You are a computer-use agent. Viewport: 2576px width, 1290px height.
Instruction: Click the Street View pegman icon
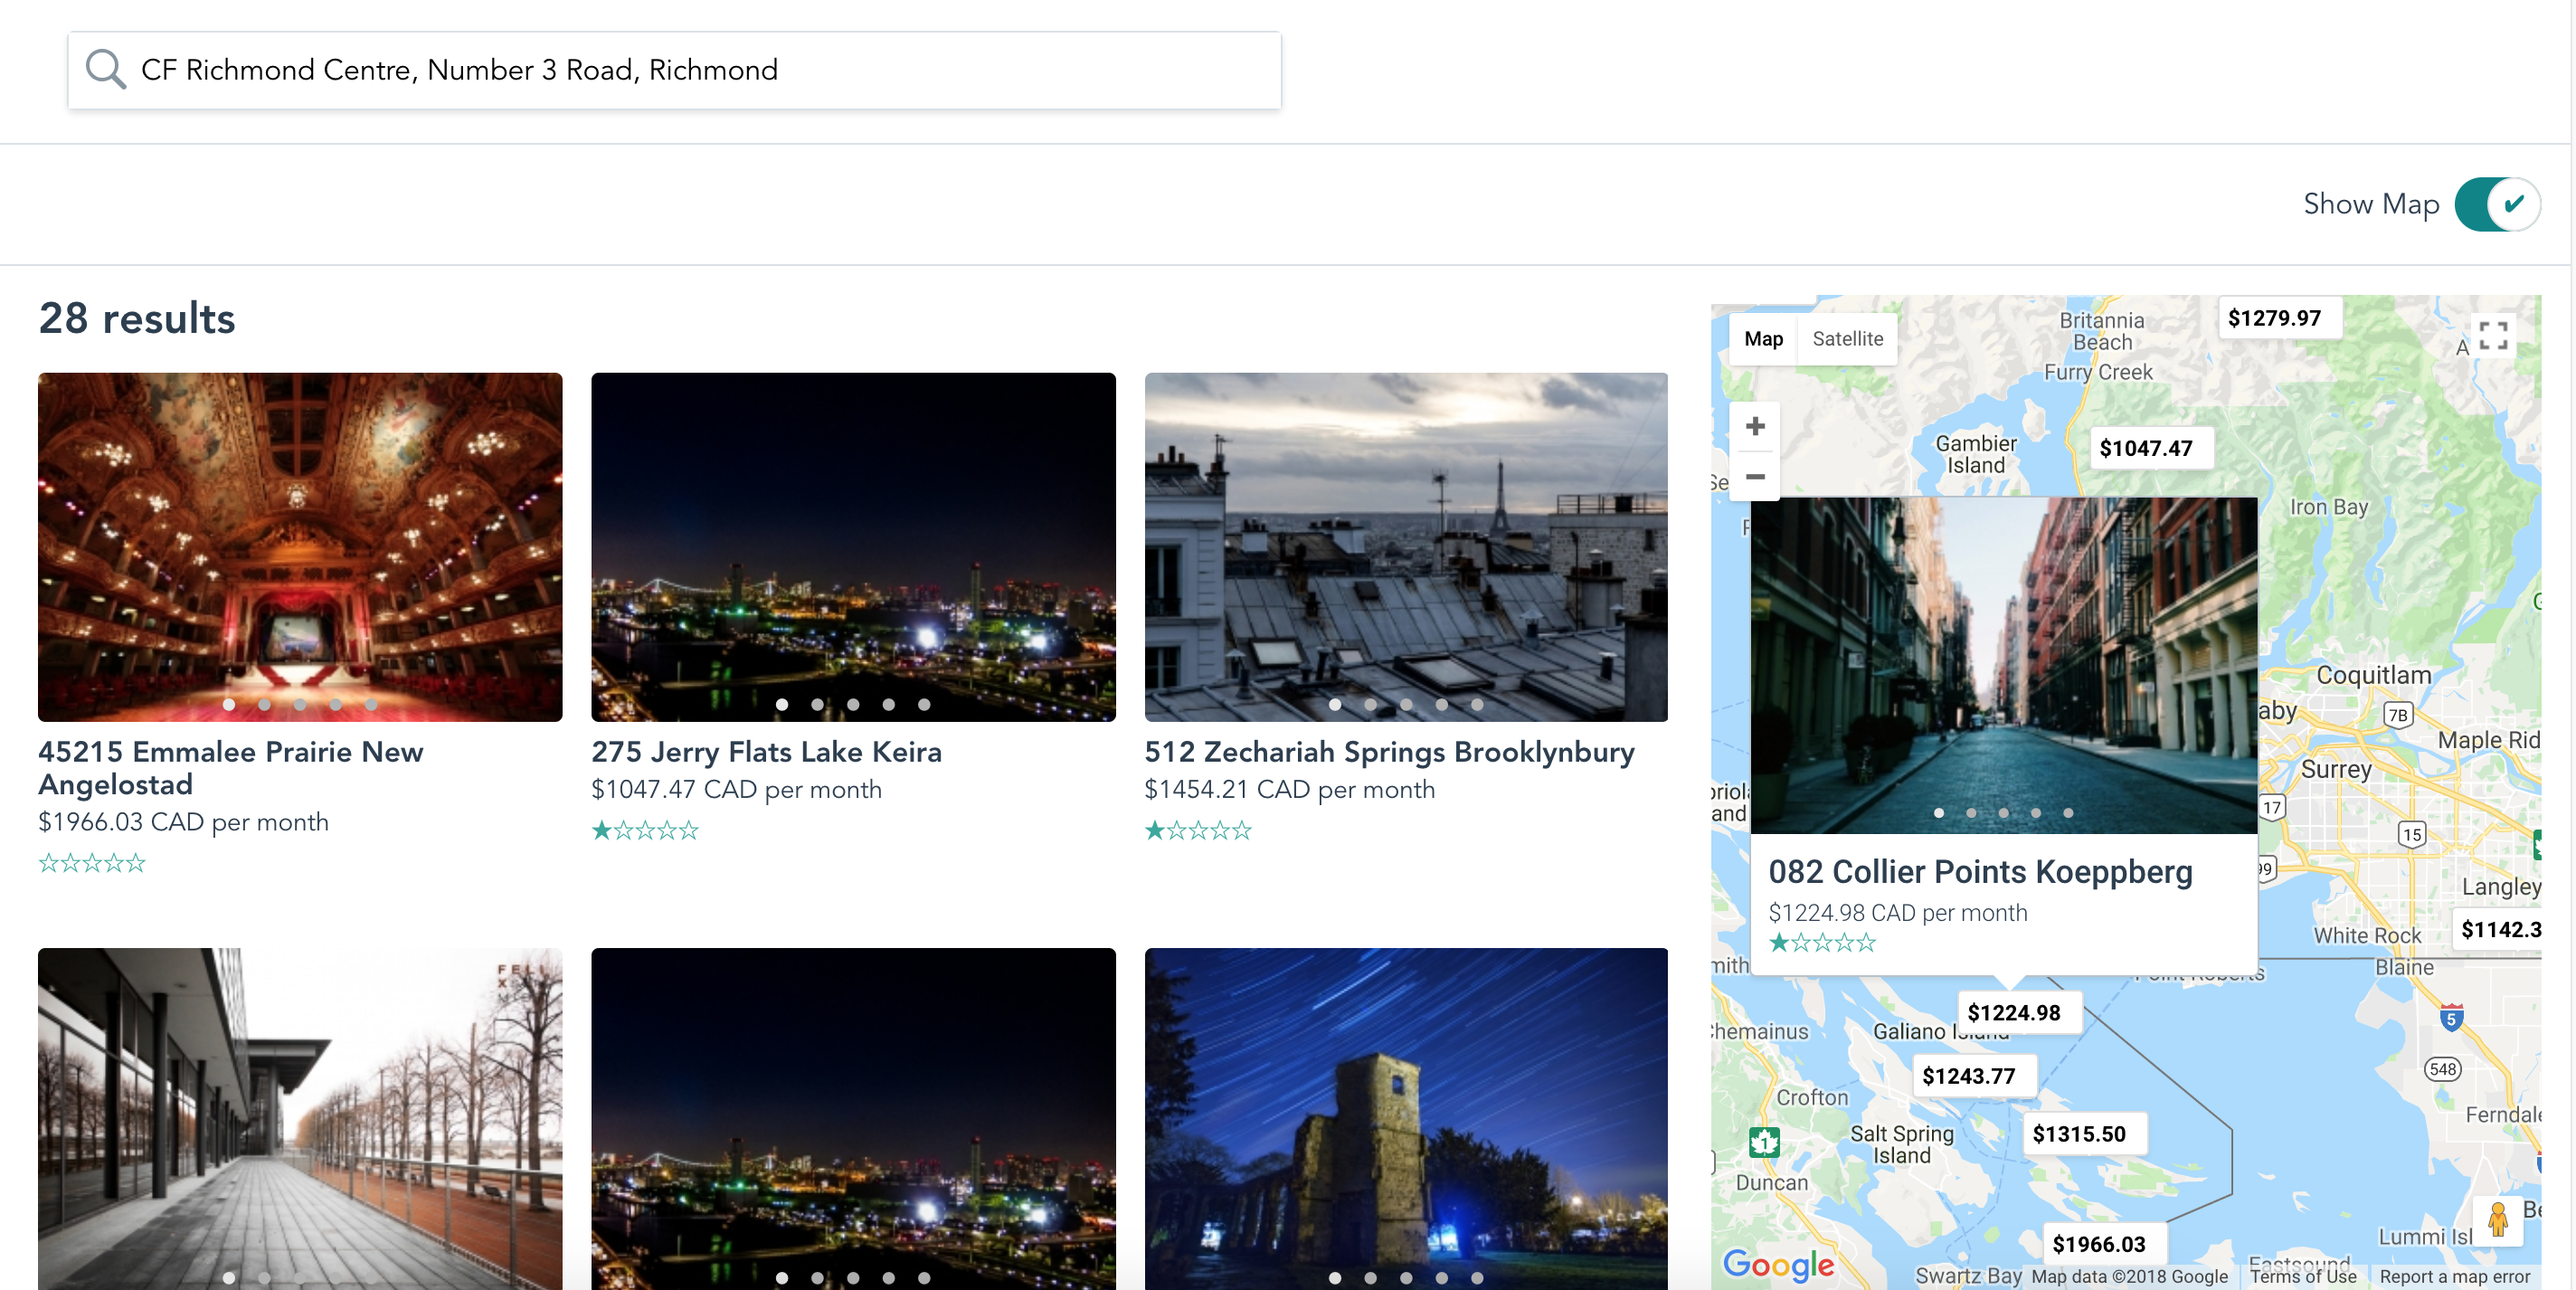(x=2497, y=1219)
